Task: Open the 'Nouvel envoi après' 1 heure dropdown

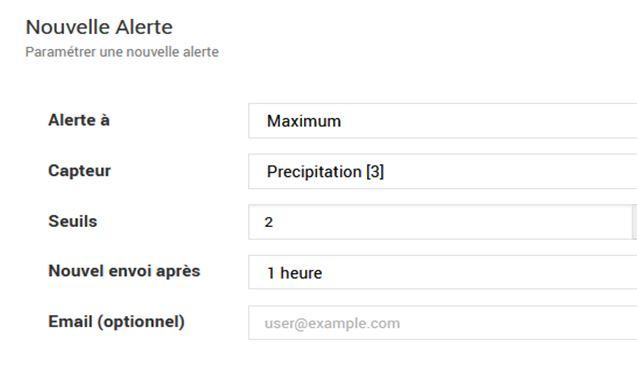Action: tap(443, 272)
